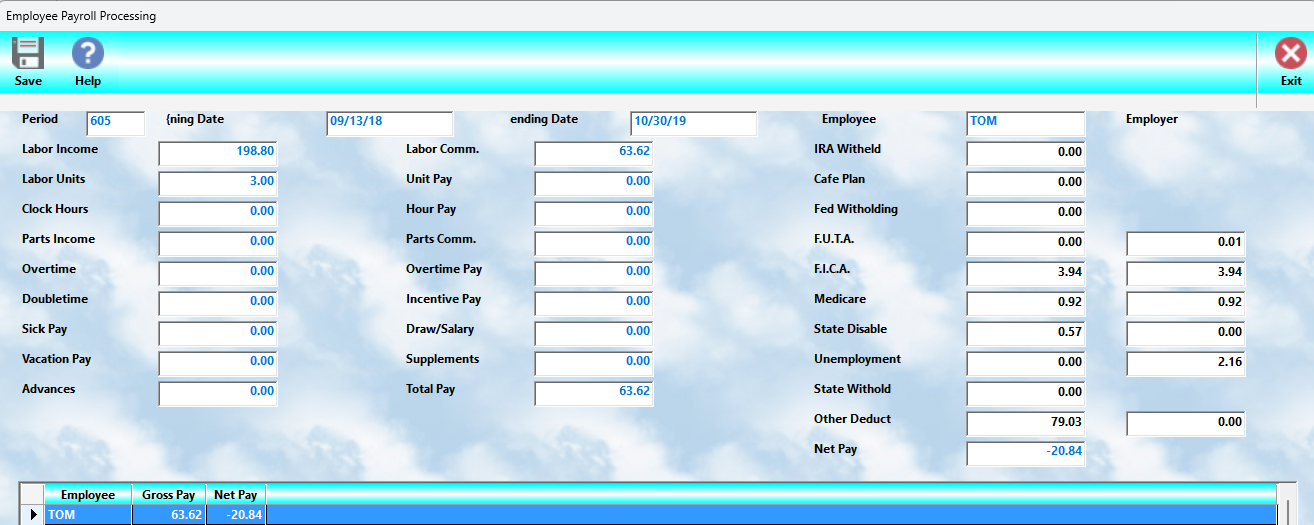Click the Save floppy disk icon
1314x525 pixels.
pyautogui.click(x=28, y=53)
